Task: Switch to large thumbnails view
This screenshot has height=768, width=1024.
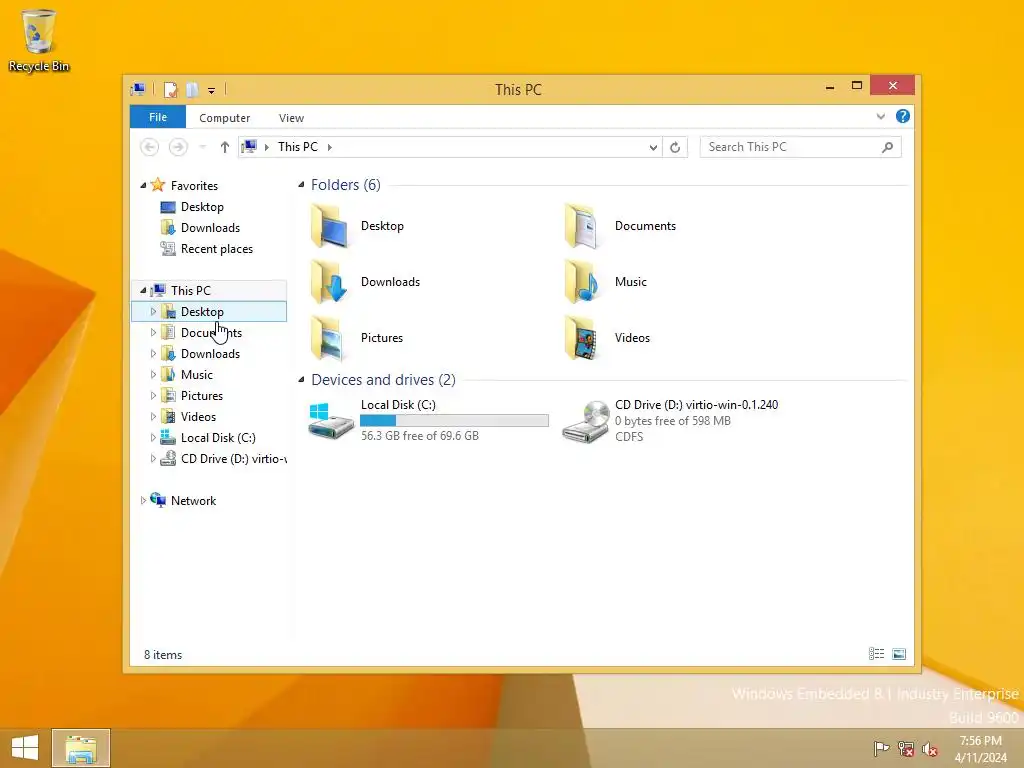Action: [x=899, y=654]
